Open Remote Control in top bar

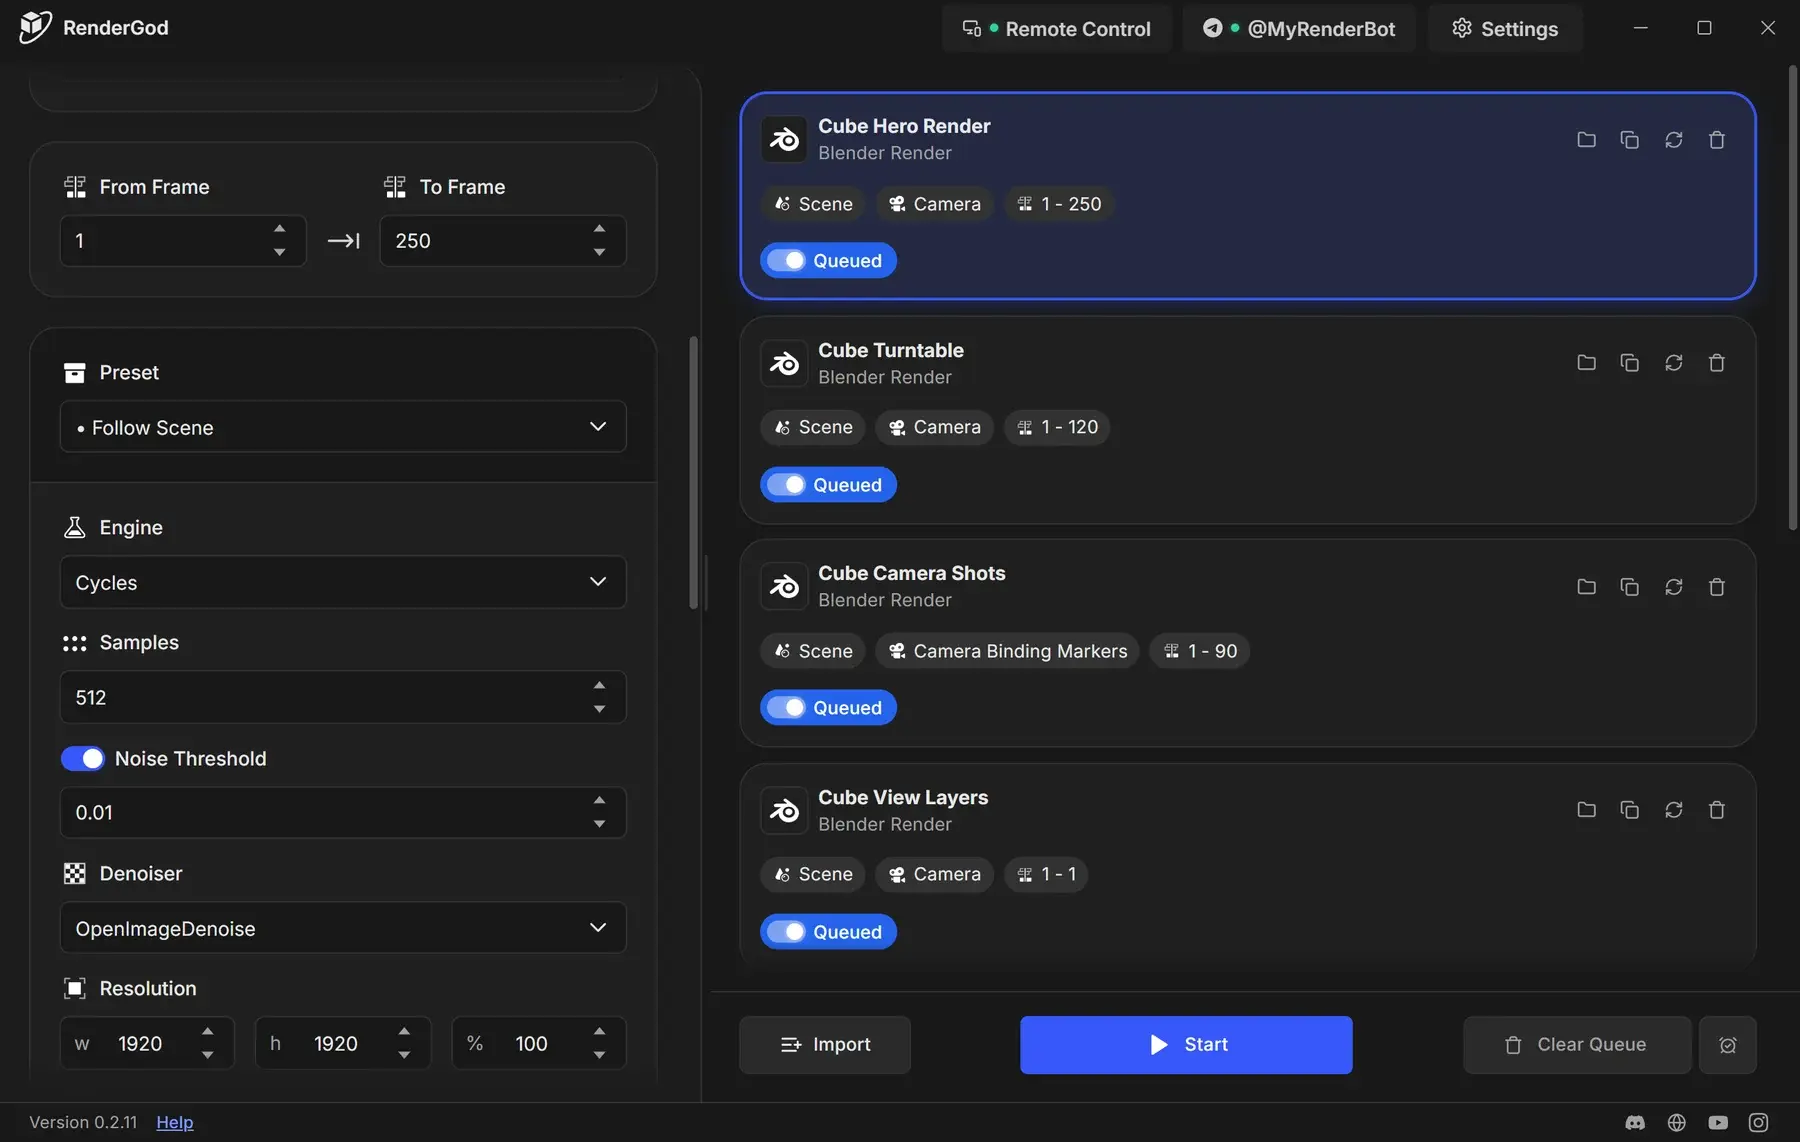[1056, 29]
